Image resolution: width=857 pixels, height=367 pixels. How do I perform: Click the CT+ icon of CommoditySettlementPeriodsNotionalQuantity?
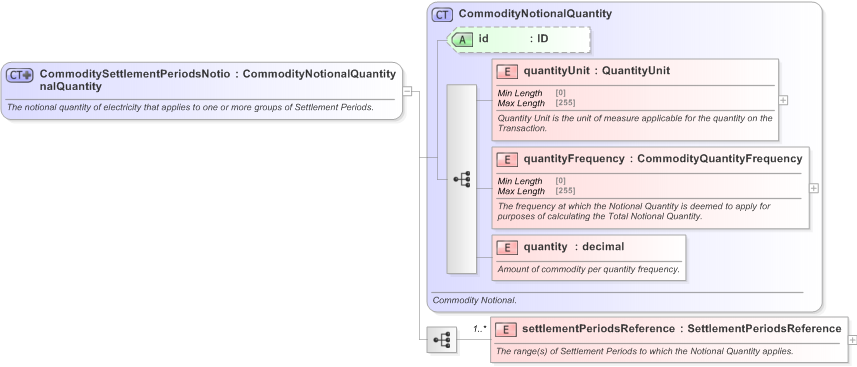(20, 75)
